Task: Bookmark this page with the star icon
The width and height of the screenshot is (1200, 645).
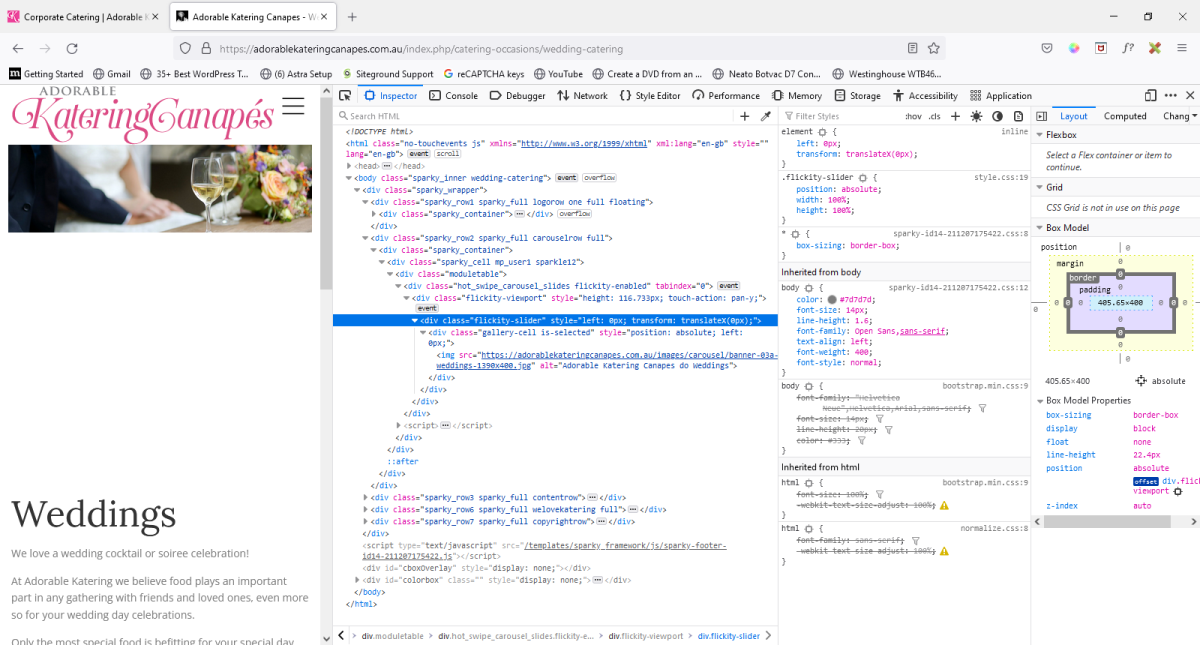Action: 933,48
